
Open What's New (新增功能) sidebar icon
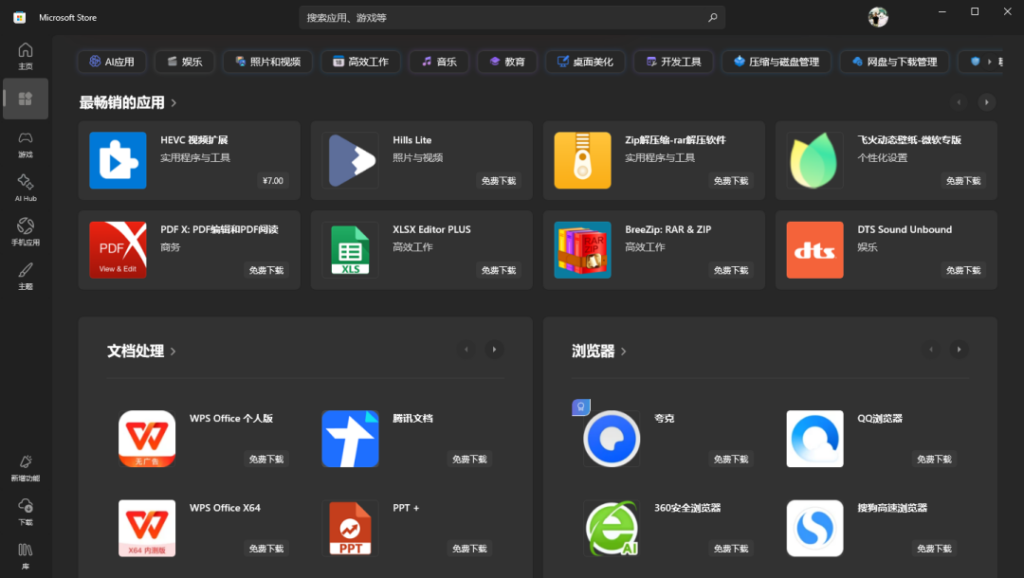(x=25, y=468)
